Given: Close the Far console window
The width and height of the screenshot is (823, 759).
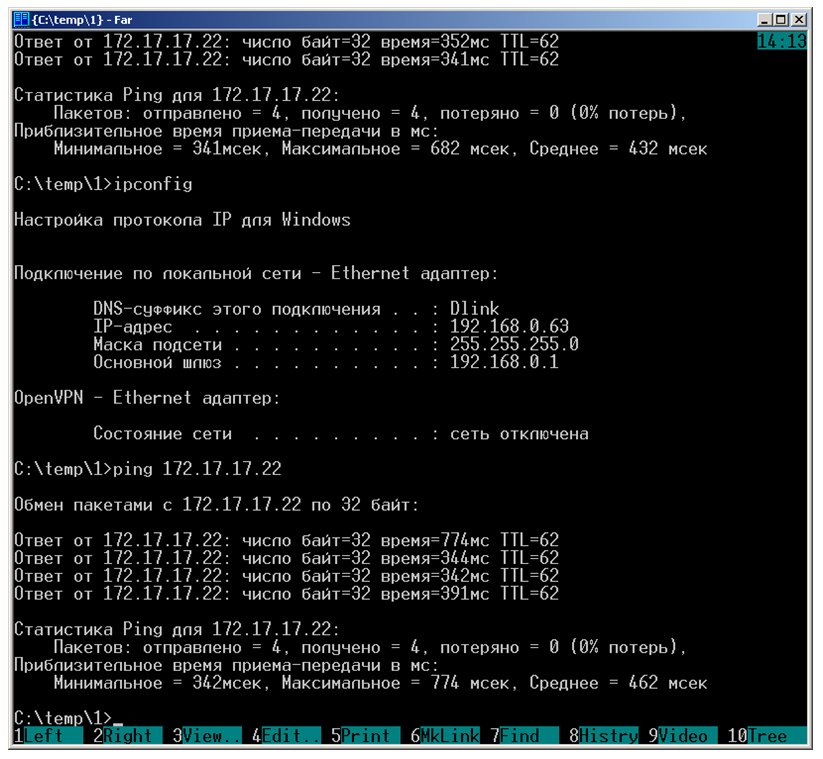Looking at the screenshot, I should pyautogui.click(x=801, y=18).
